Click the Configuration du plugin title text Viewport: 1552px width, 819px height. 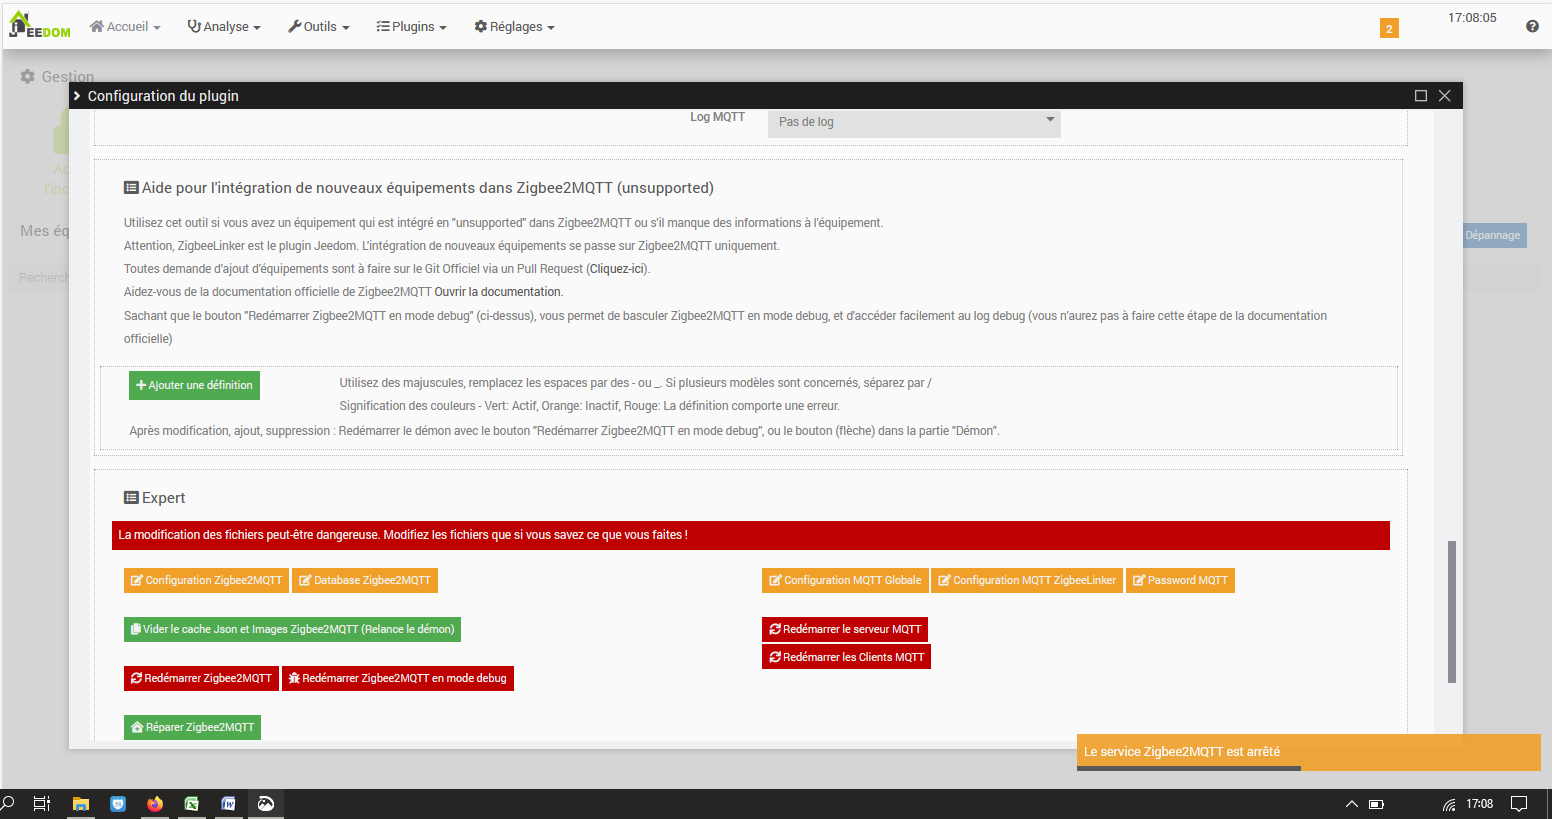(163, 96)
